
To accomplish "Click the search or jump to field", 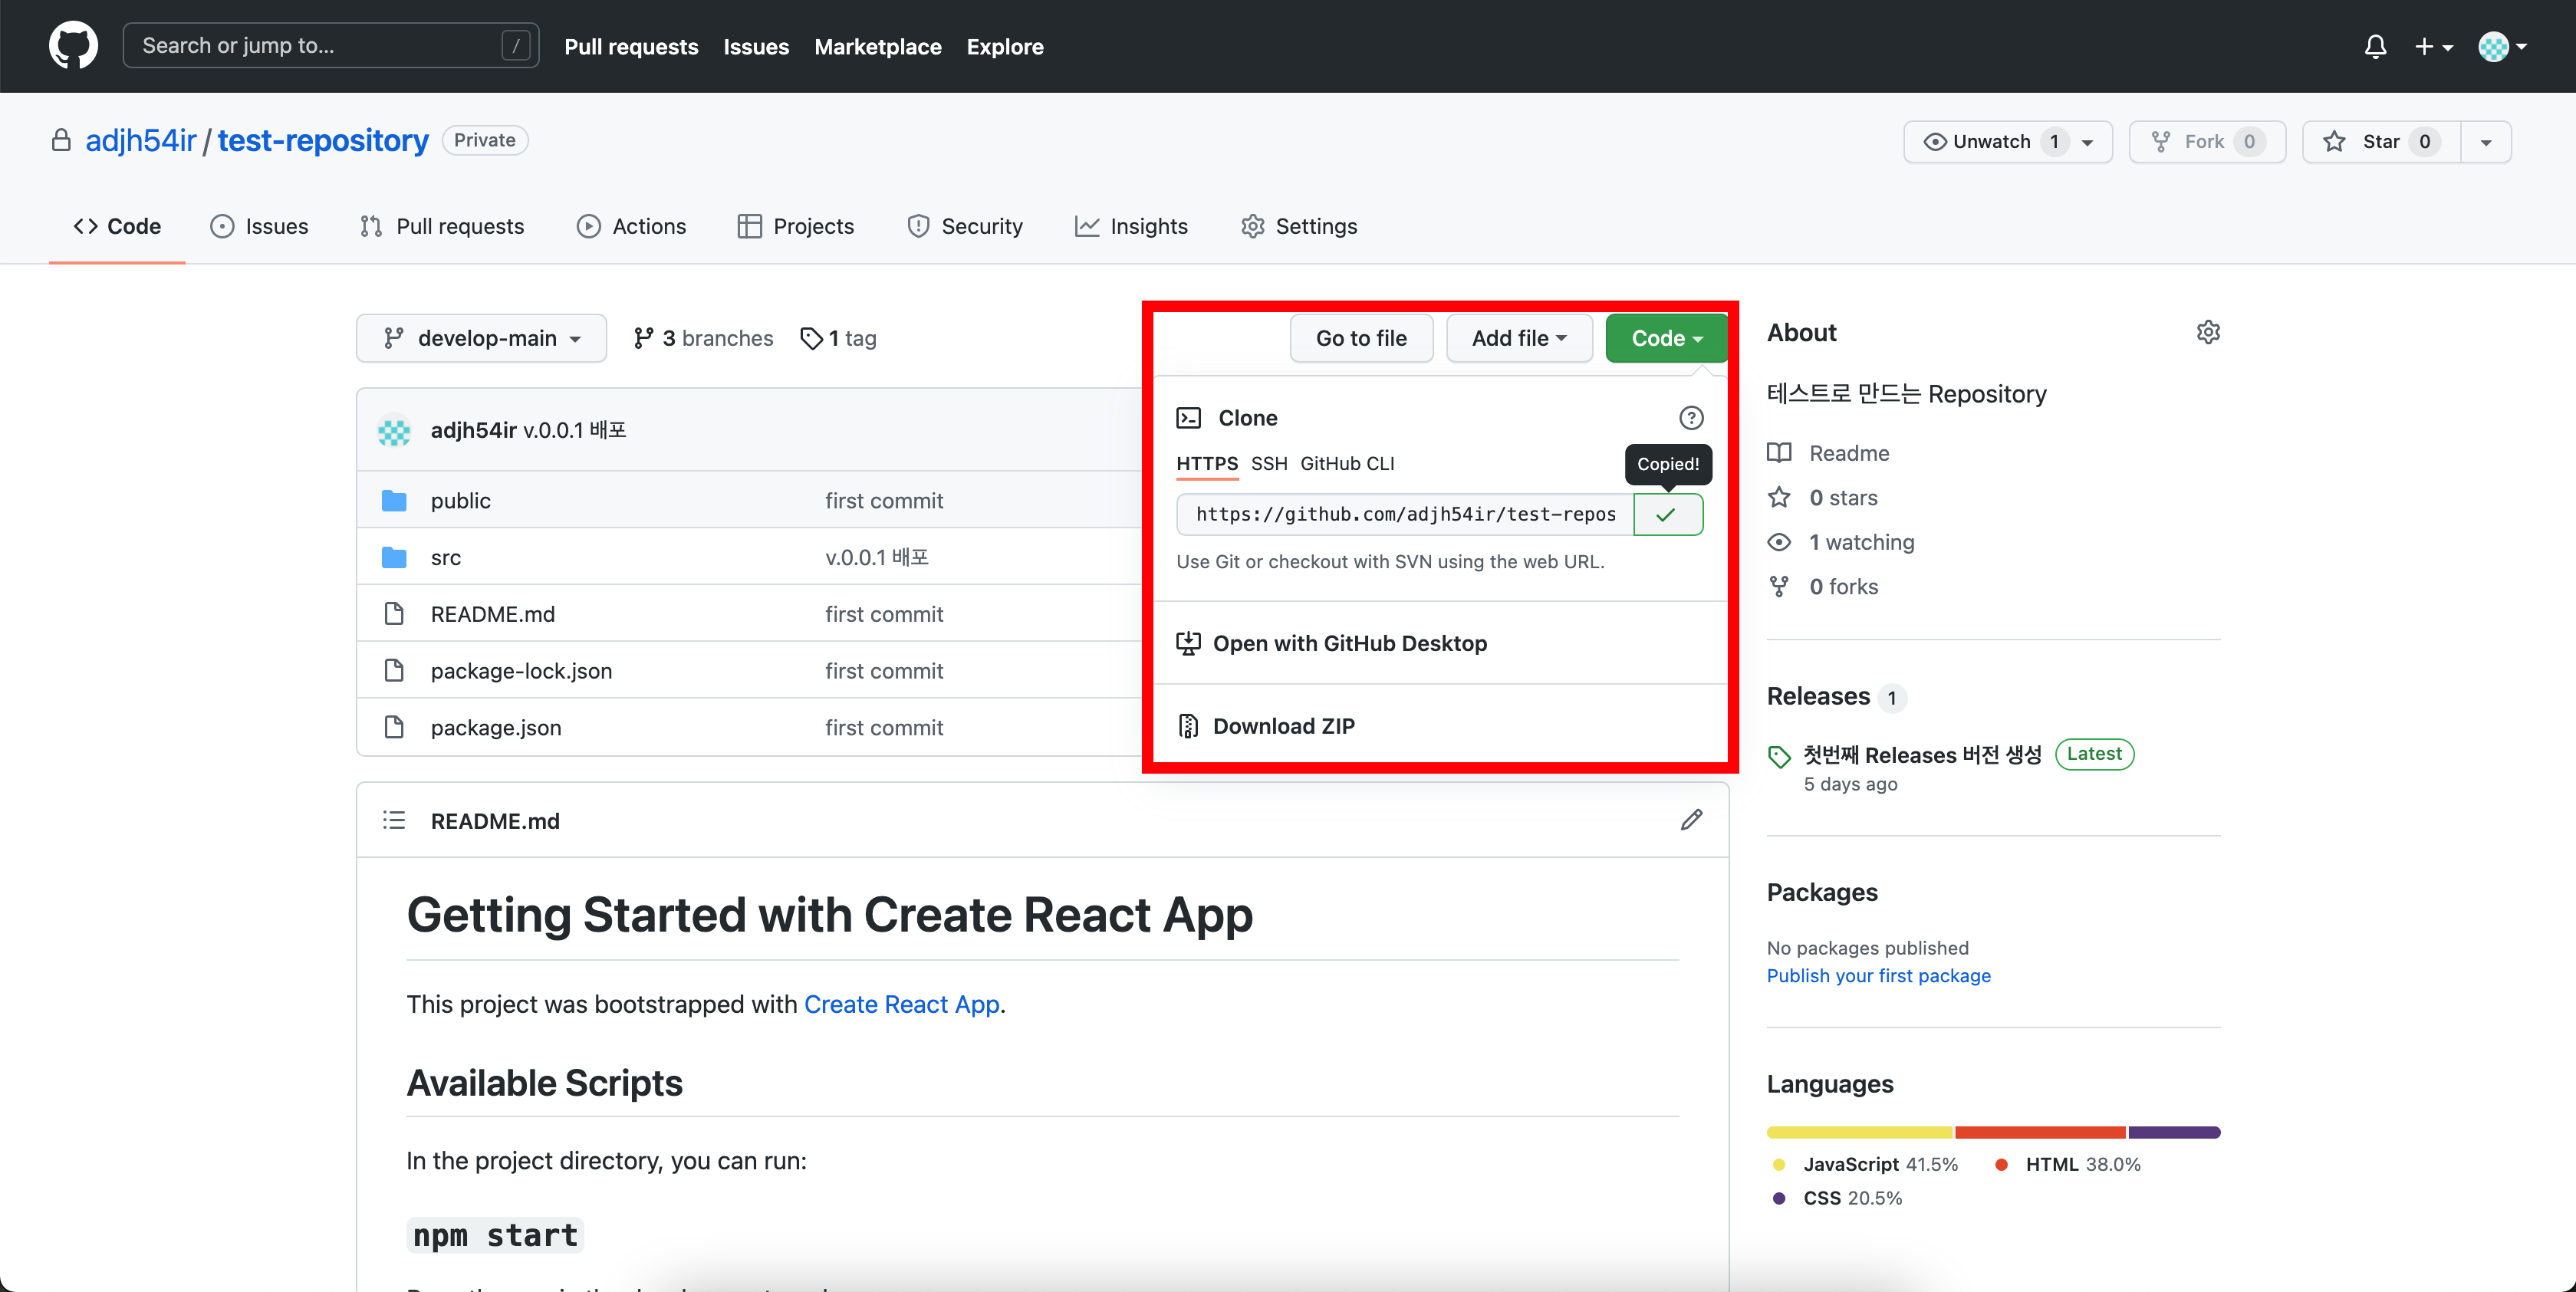I will coord(331,46).
